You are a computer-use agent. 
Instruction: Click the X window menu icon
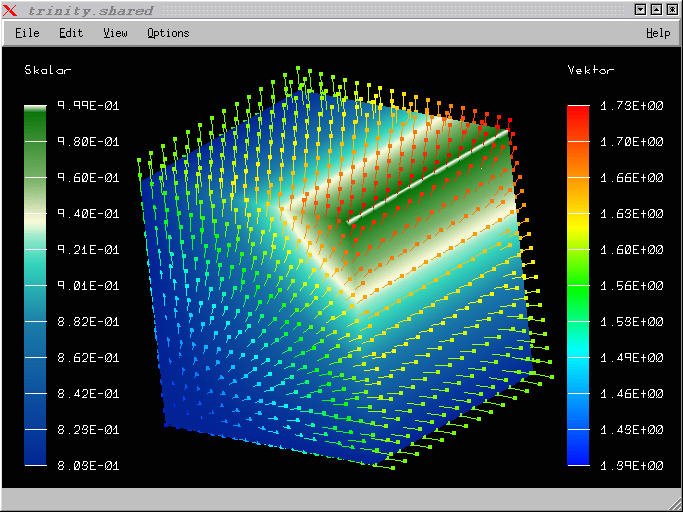[10, 10]
